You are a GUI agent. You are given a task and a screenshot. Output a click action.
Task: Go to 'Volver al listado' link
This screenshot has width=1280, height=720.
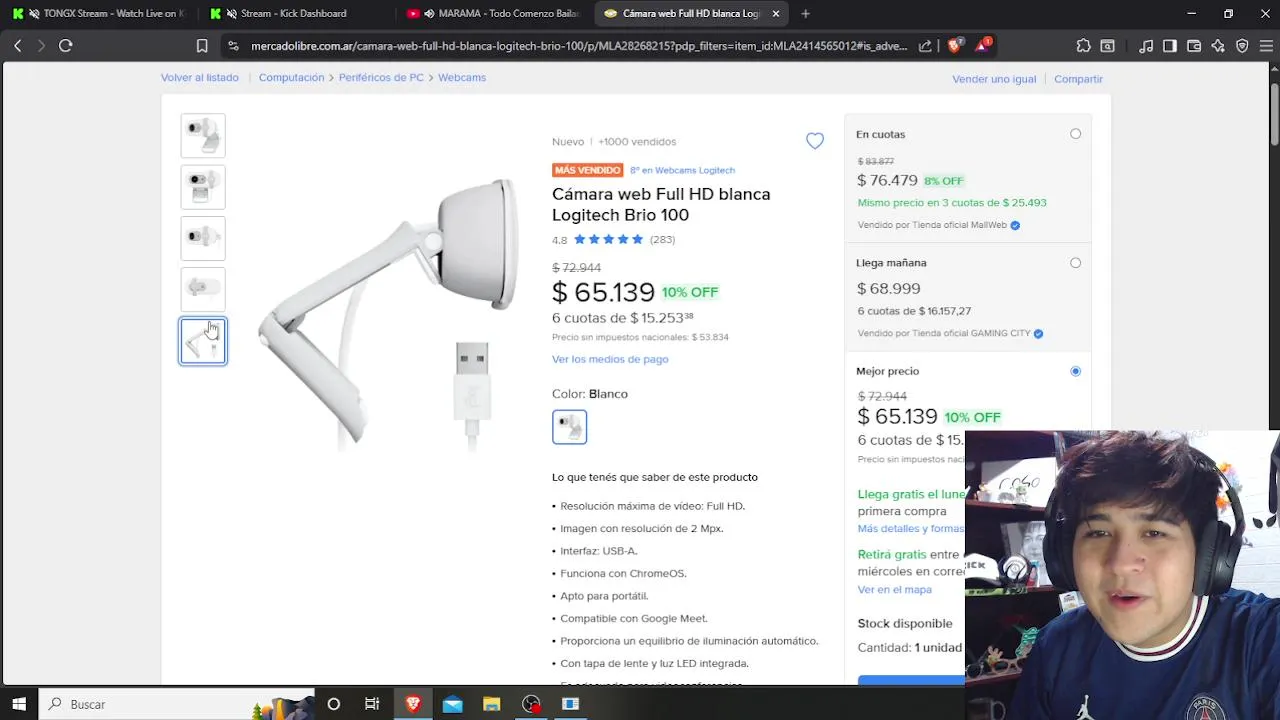point(200,77)
